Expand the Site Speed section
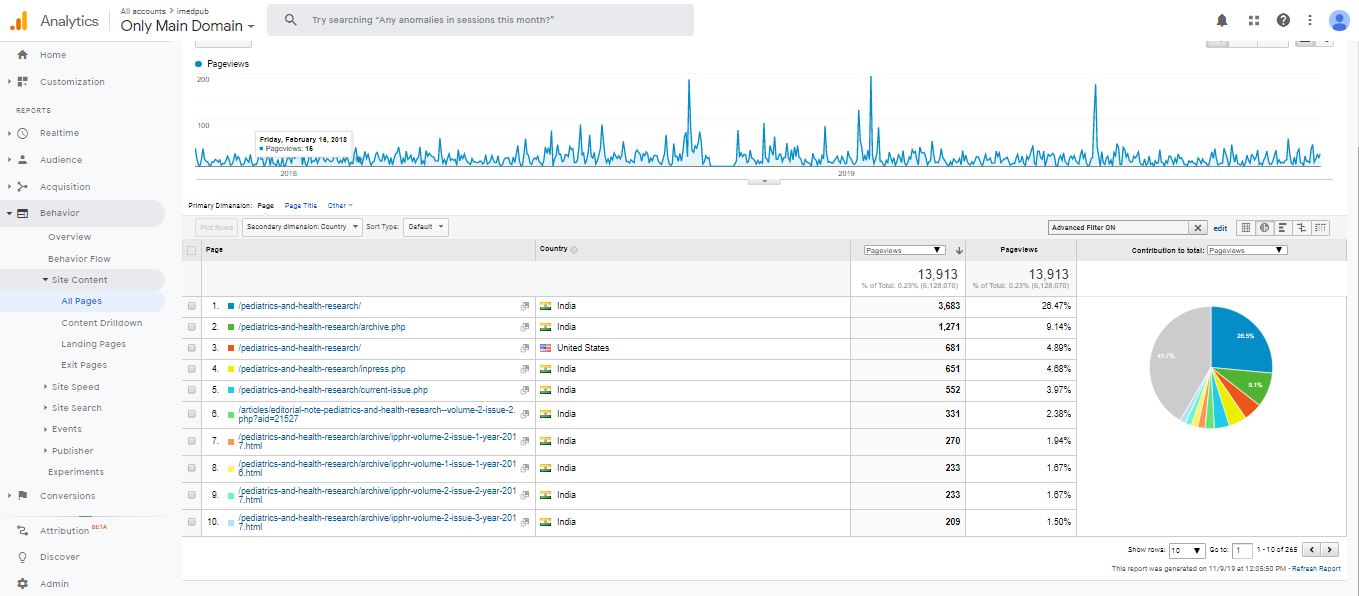Screen dimensions: 1359x596 pyautogui.click(x=75, y=387)
